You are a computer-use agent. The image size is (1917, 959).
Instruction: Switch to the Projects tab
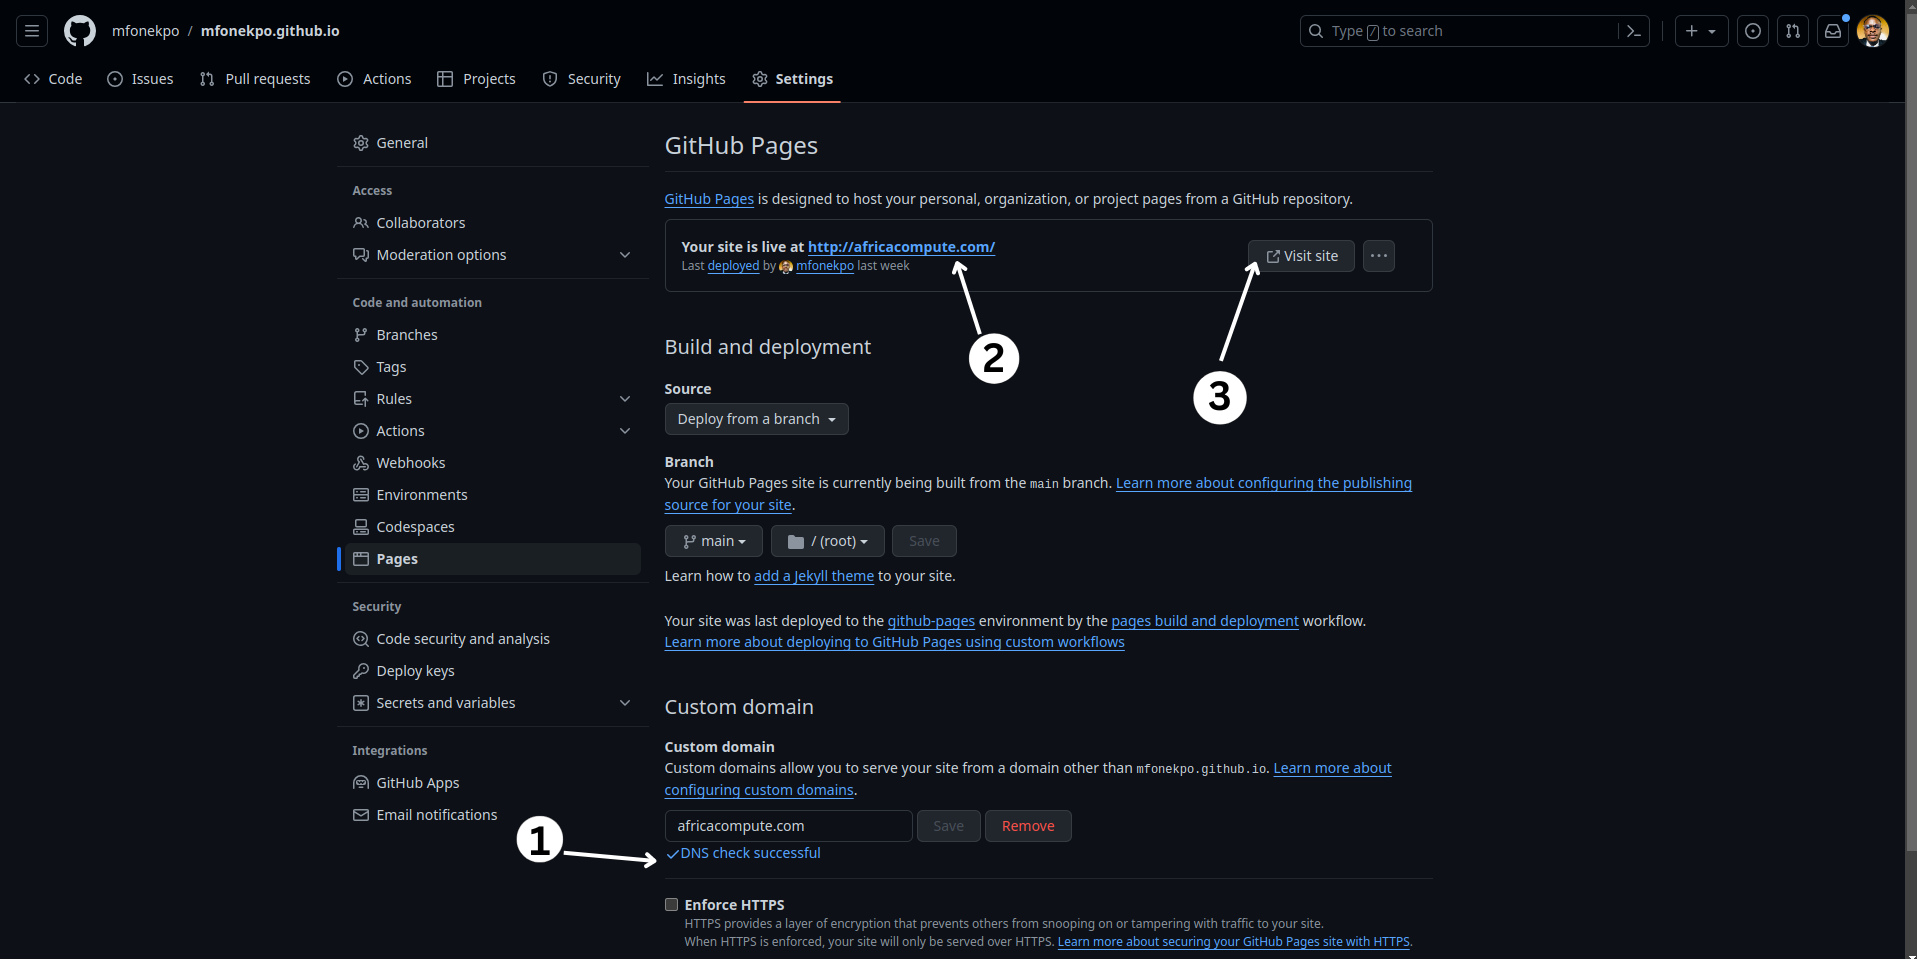click(476, 79)
